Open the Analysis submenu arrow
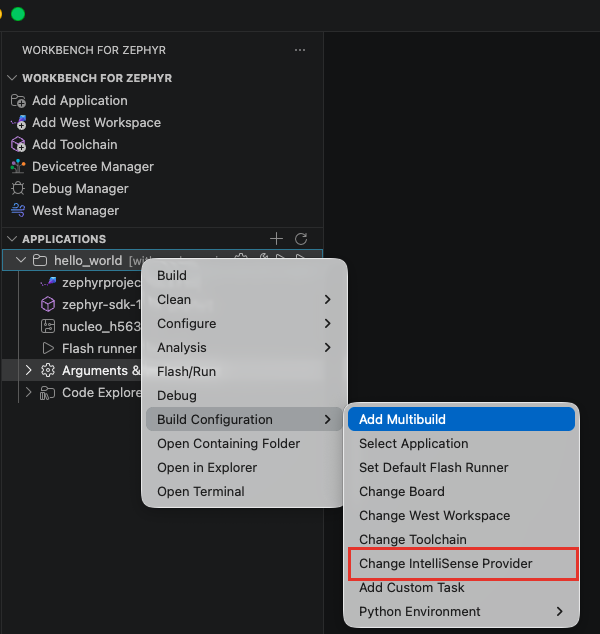 click(327, 347)
